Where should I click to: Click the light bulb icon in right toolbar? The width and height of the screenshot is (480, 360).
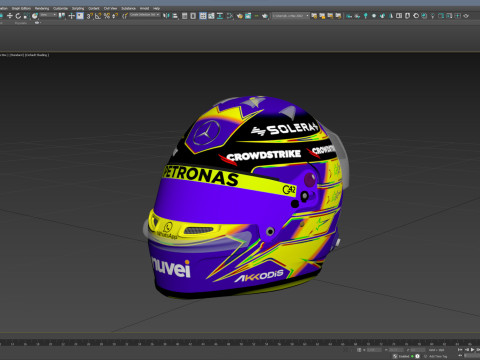[x=432, y=16]
